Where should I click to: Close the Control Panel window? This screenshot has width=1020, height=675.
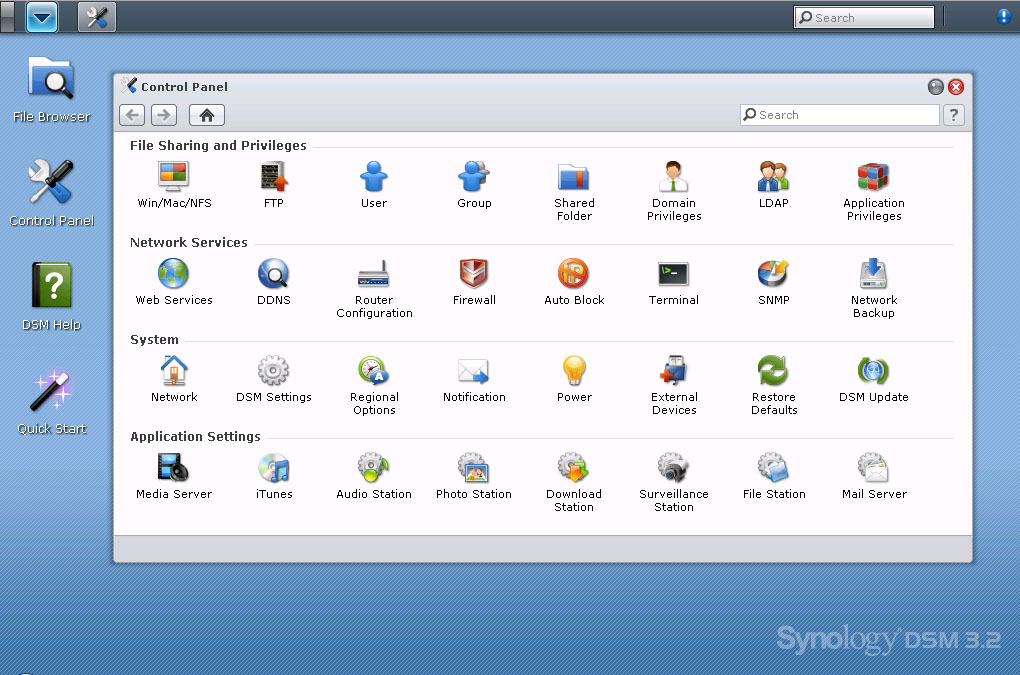(x=956, y=87)
